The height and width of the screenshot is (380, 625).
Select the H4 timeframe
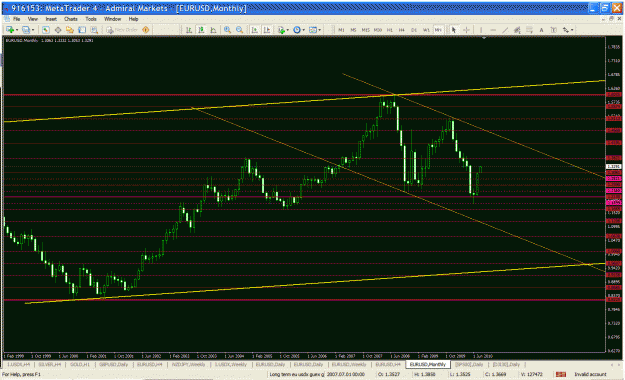click(402, 30)
